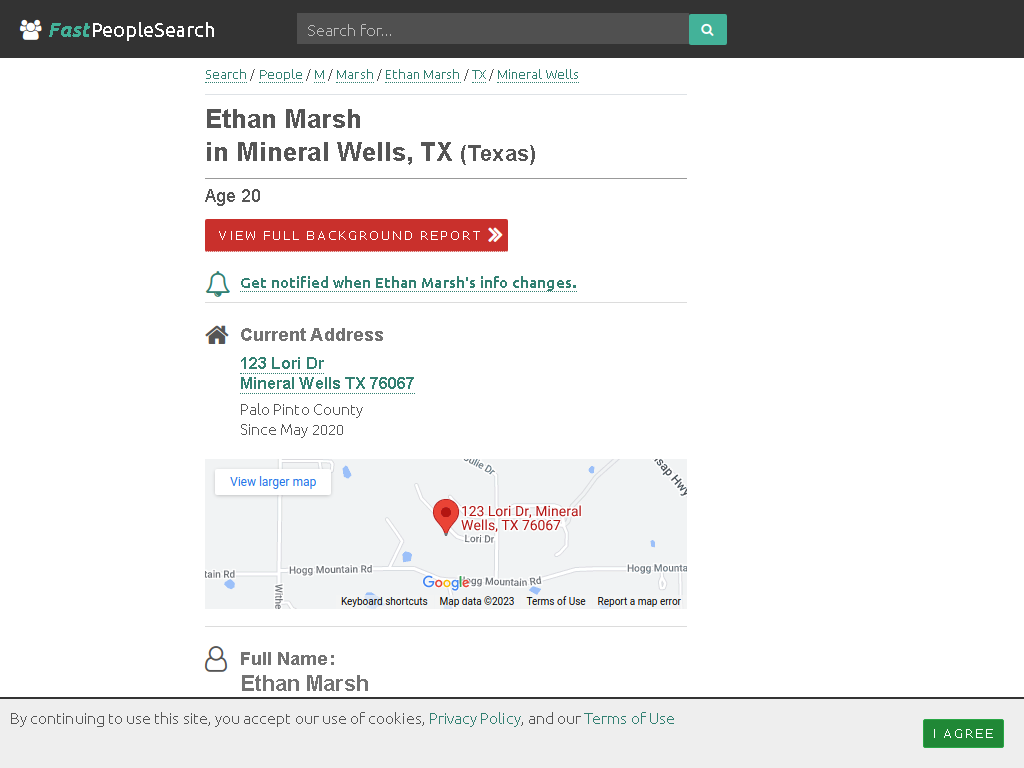Click View Full Background Report button
Screen dimensions: 1024x768
pyautogui.click(x=357, y=235)
